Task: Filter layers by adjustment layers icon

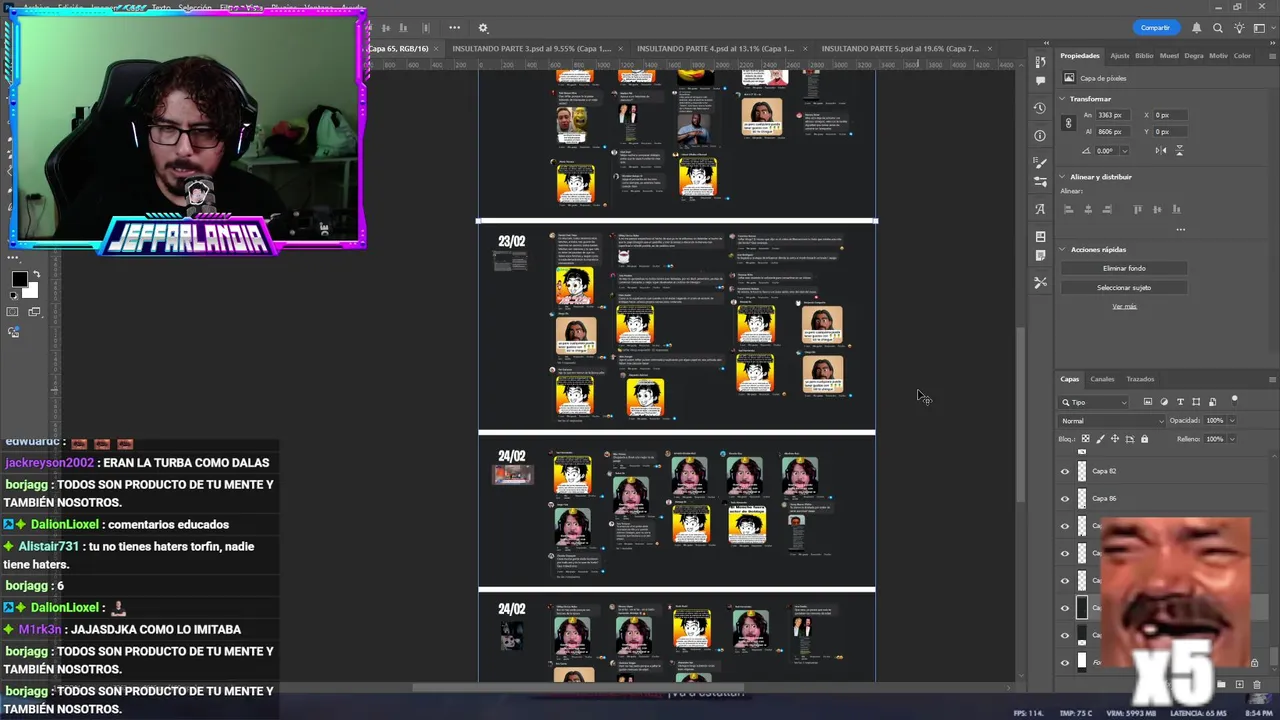Action: point(1164,402)
